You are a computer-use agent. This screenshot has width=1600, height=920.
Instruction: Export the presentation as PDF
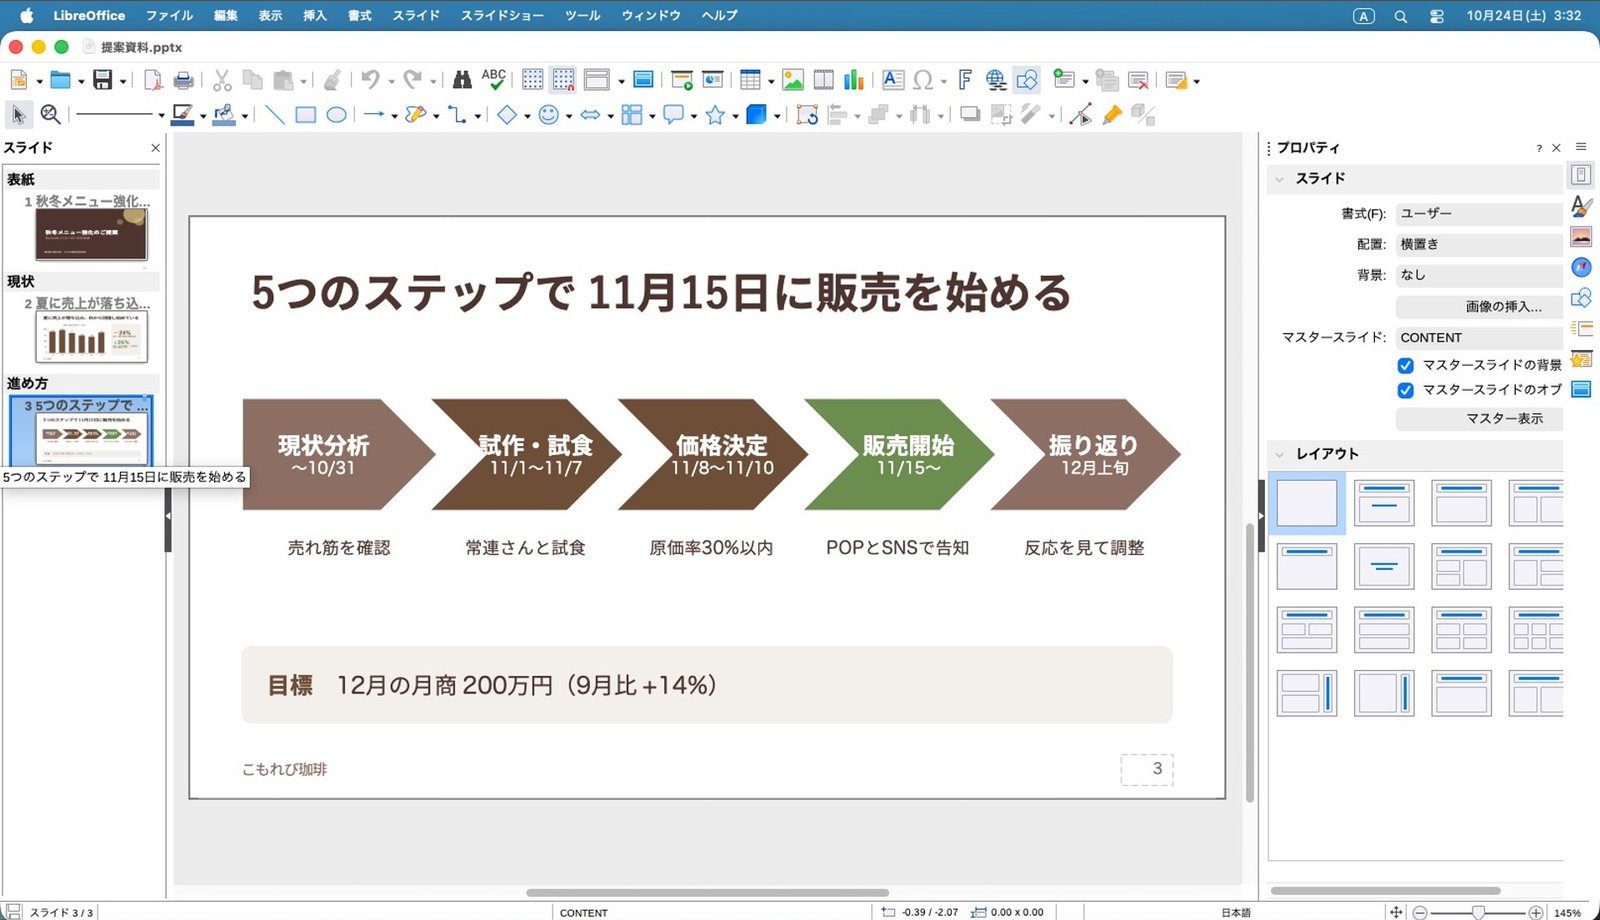(x=153, y=80)
